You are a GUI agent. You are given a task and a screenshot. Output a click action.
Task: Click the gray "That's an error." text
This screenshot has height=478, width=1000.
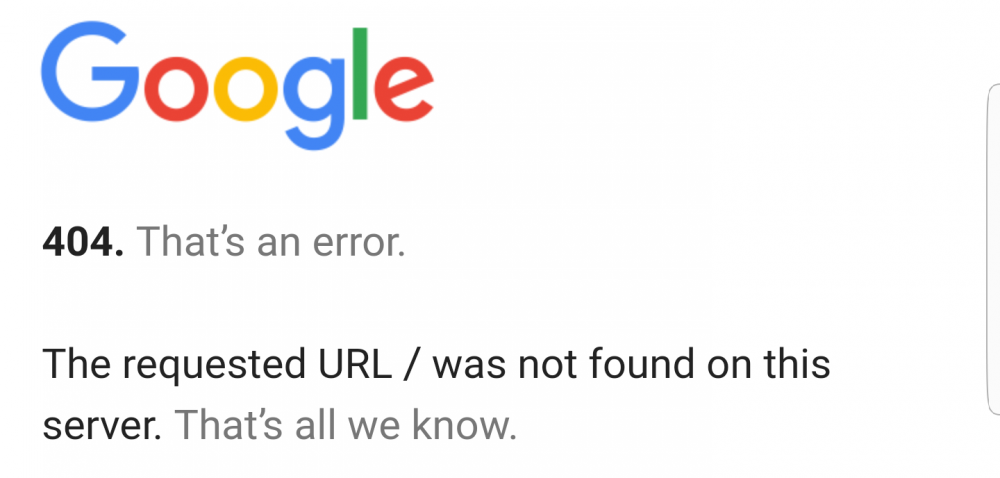tap(272, 243)
